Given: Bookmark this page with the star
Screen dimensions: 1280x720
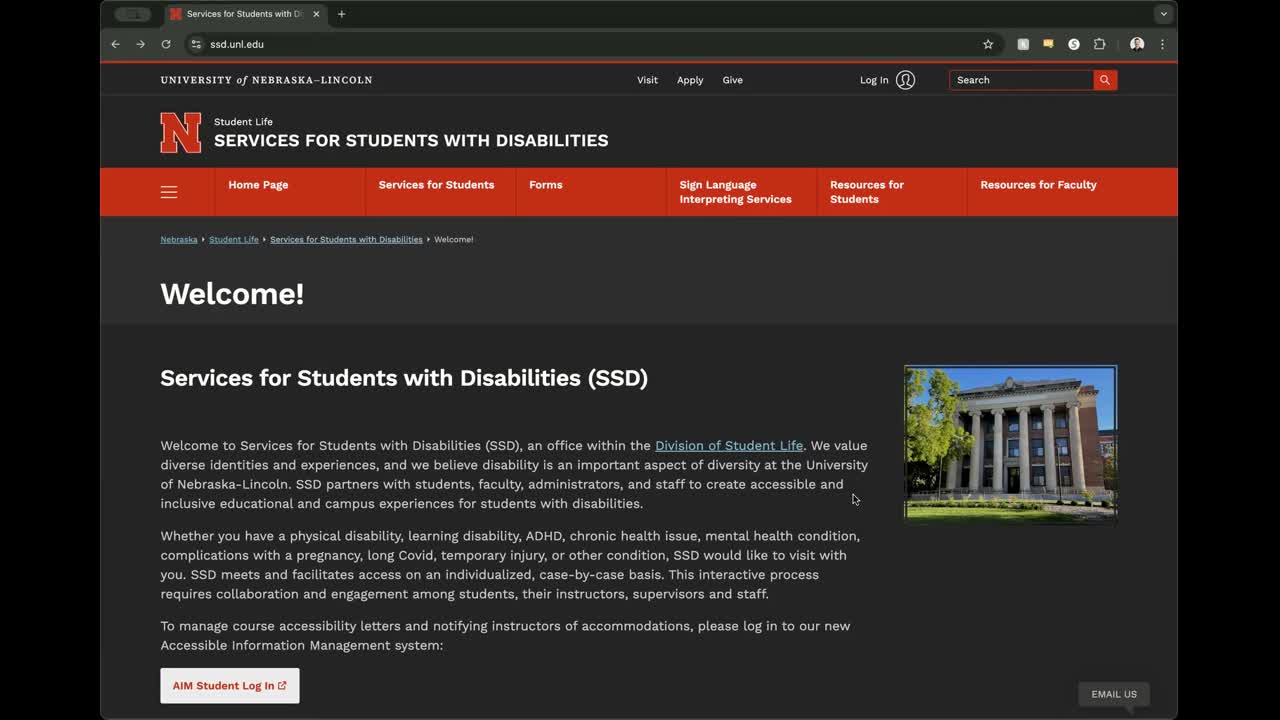Looking at the screenshot, I should [x=988, y=44].
